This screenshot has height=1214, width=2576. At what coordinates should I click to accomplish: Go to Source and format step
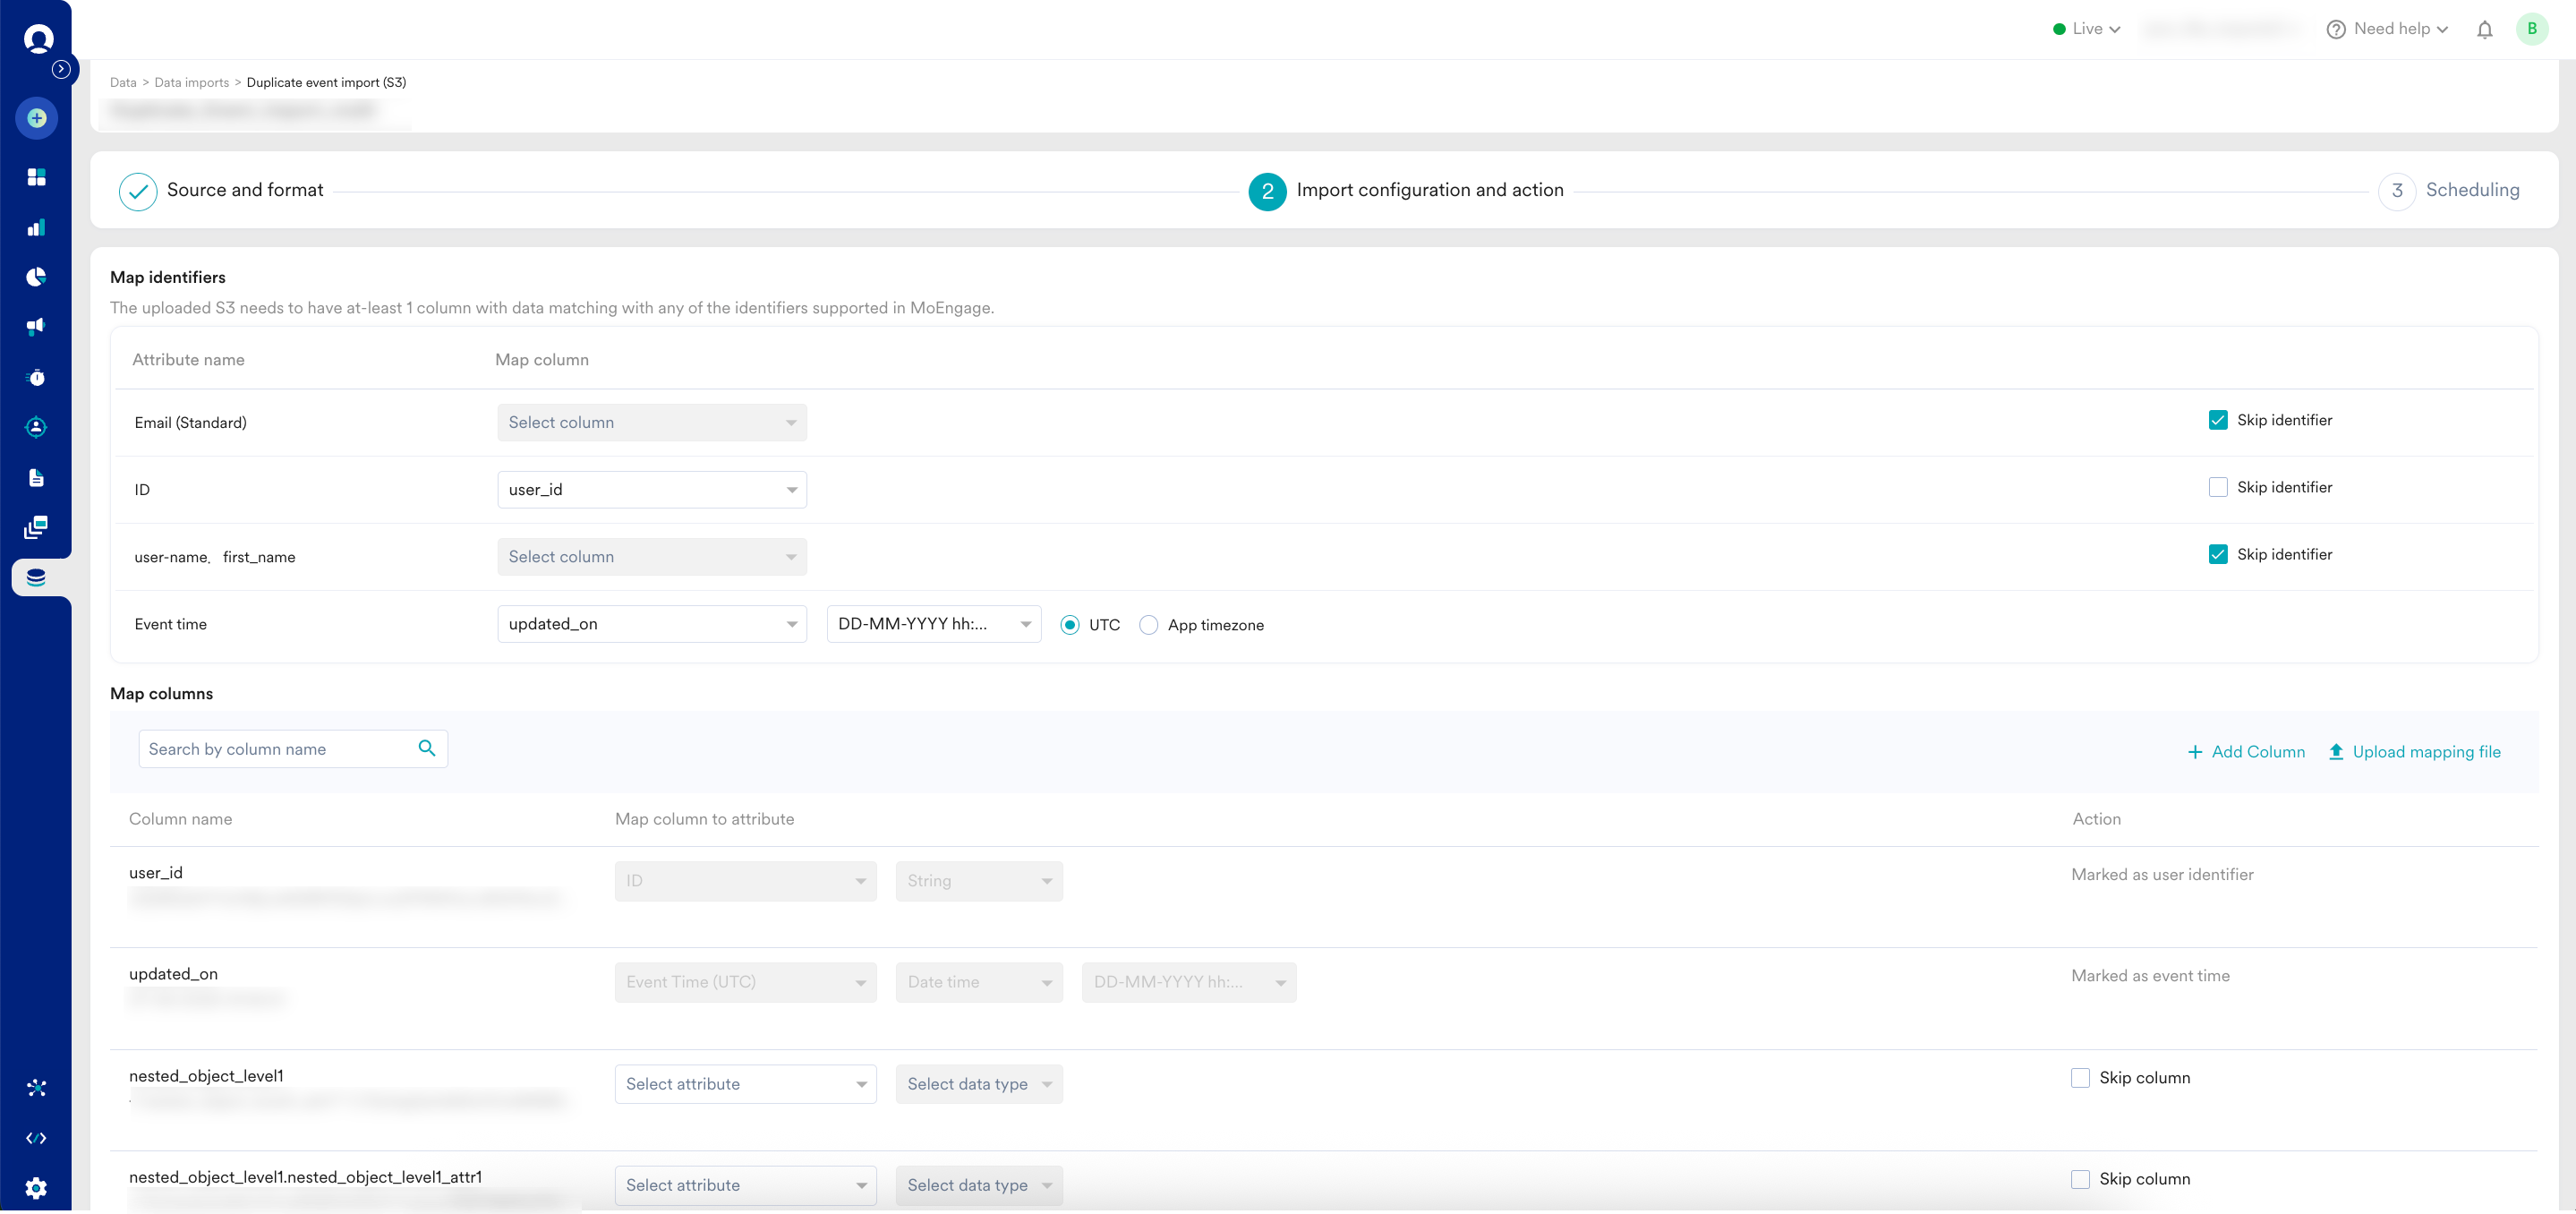(244, 190)
